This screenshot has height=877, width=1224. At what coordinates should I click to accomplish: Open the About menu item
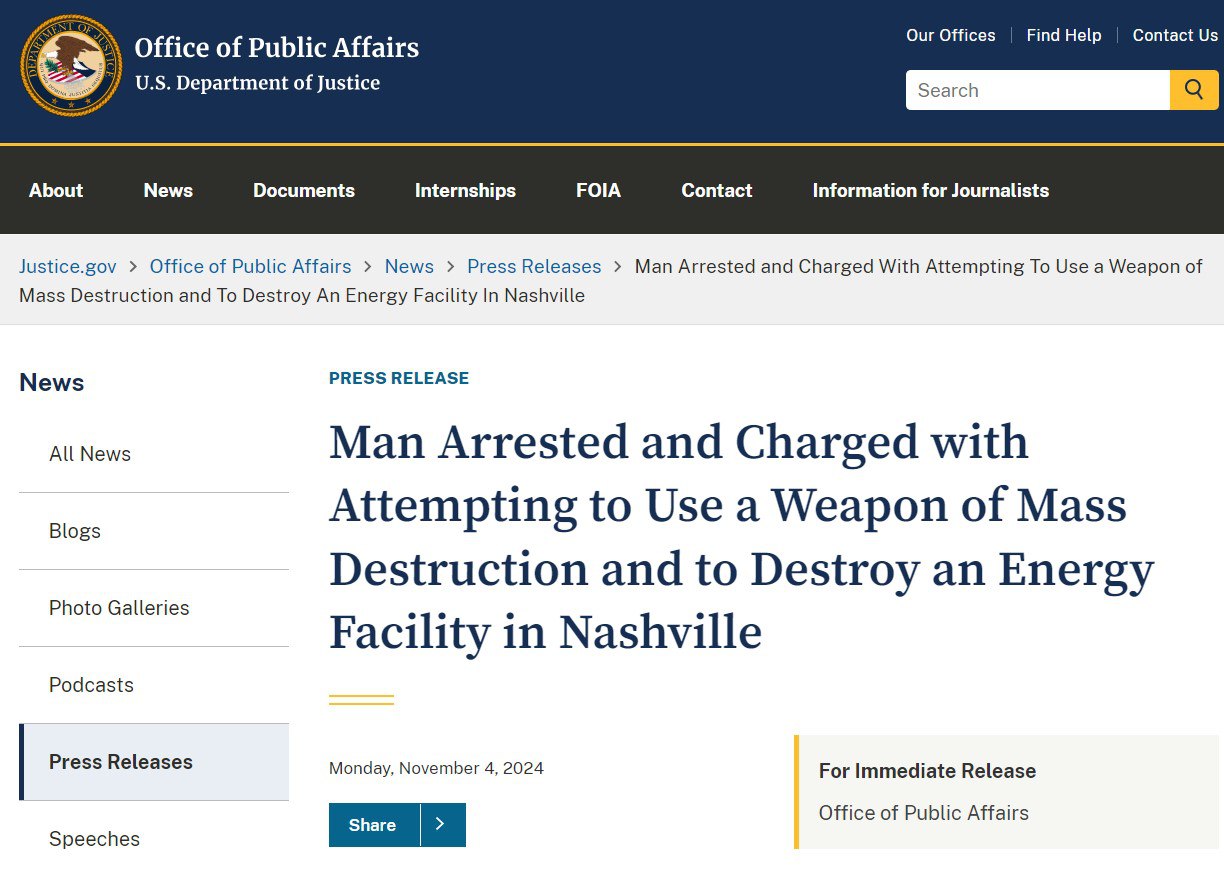click(x=56, y=190)
